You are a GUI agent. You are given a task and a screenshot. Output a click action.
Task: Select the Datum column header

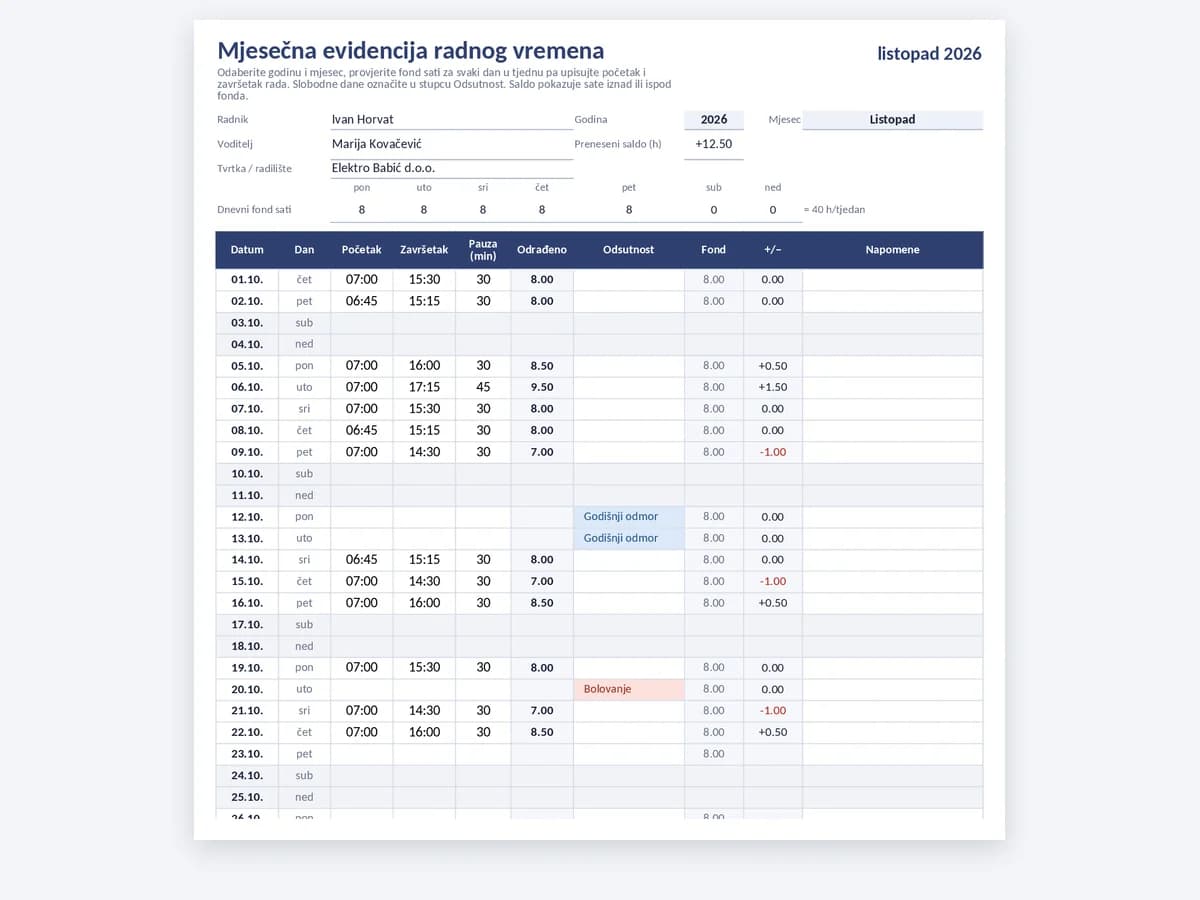(247, 250)
